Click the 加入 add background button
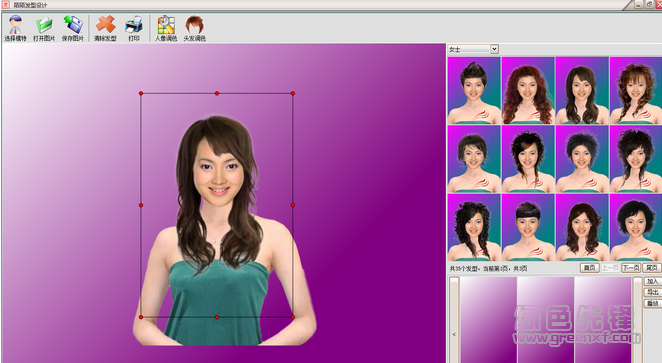 point(653,281)
